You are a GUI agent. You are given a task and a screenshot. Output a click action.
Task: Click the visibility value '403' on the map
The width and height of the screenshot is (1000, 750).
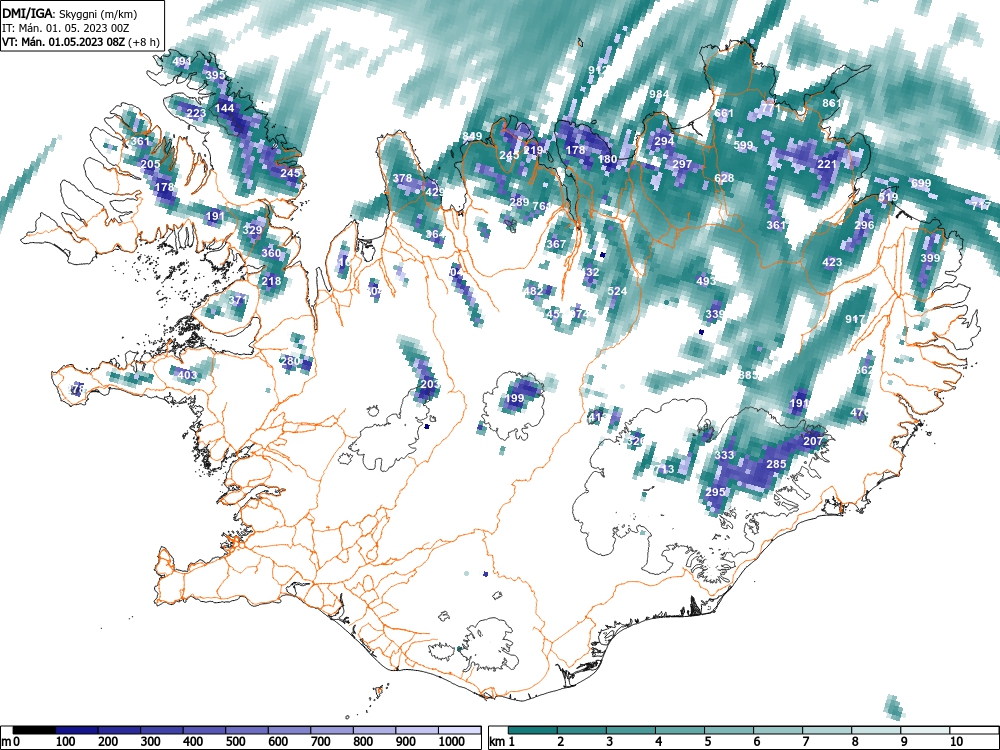187,375
